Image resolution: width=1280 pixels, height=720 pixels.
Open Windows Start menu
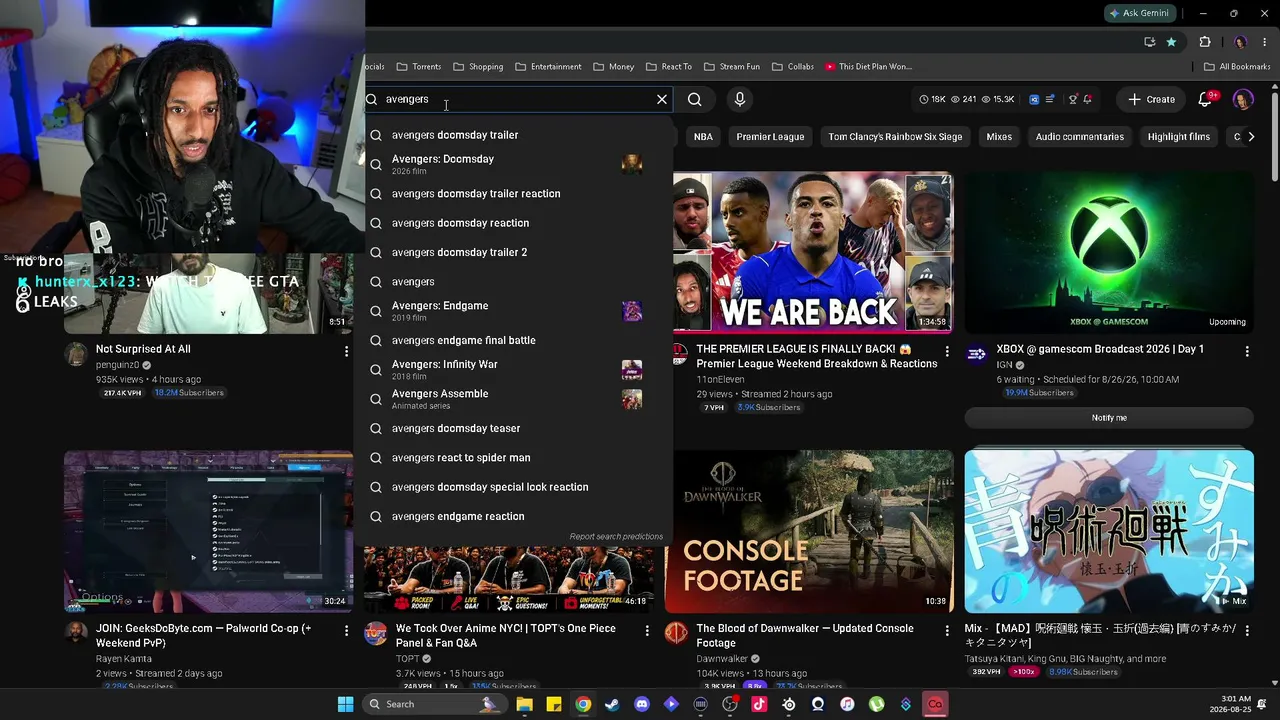point(345,704)
